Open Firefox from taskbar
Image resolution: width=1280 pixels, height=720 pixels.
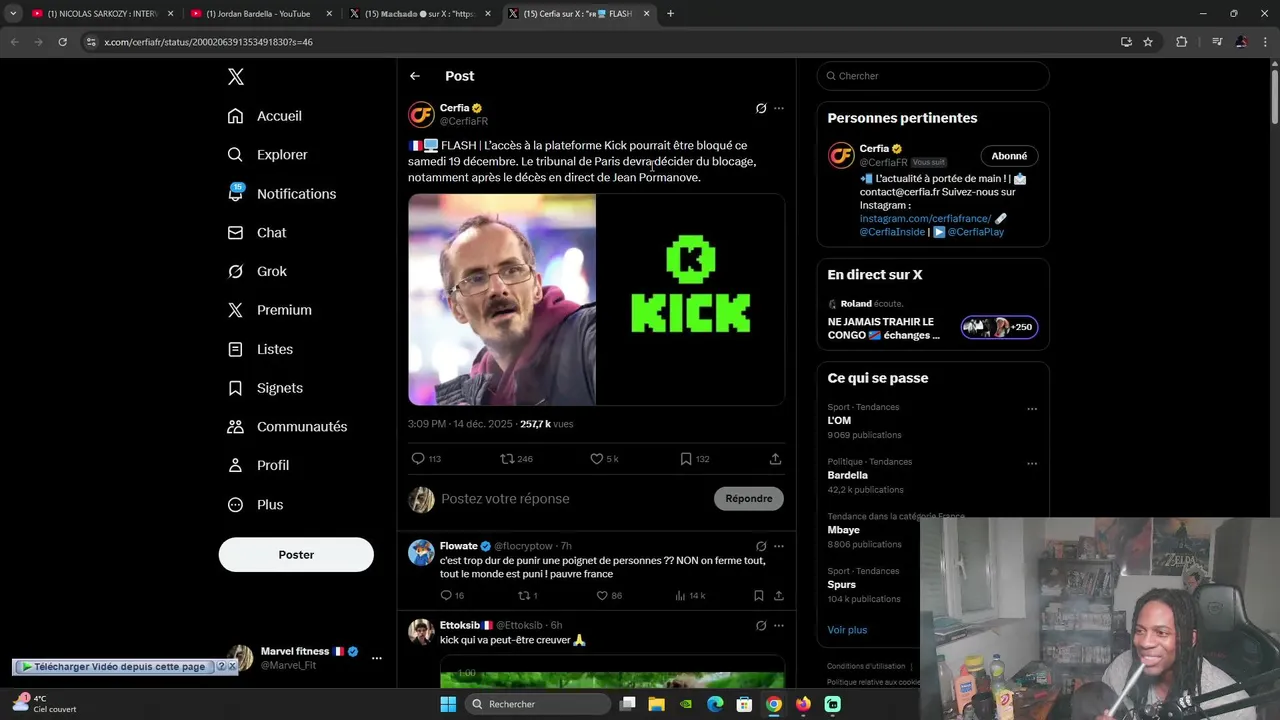pos(803,704)
